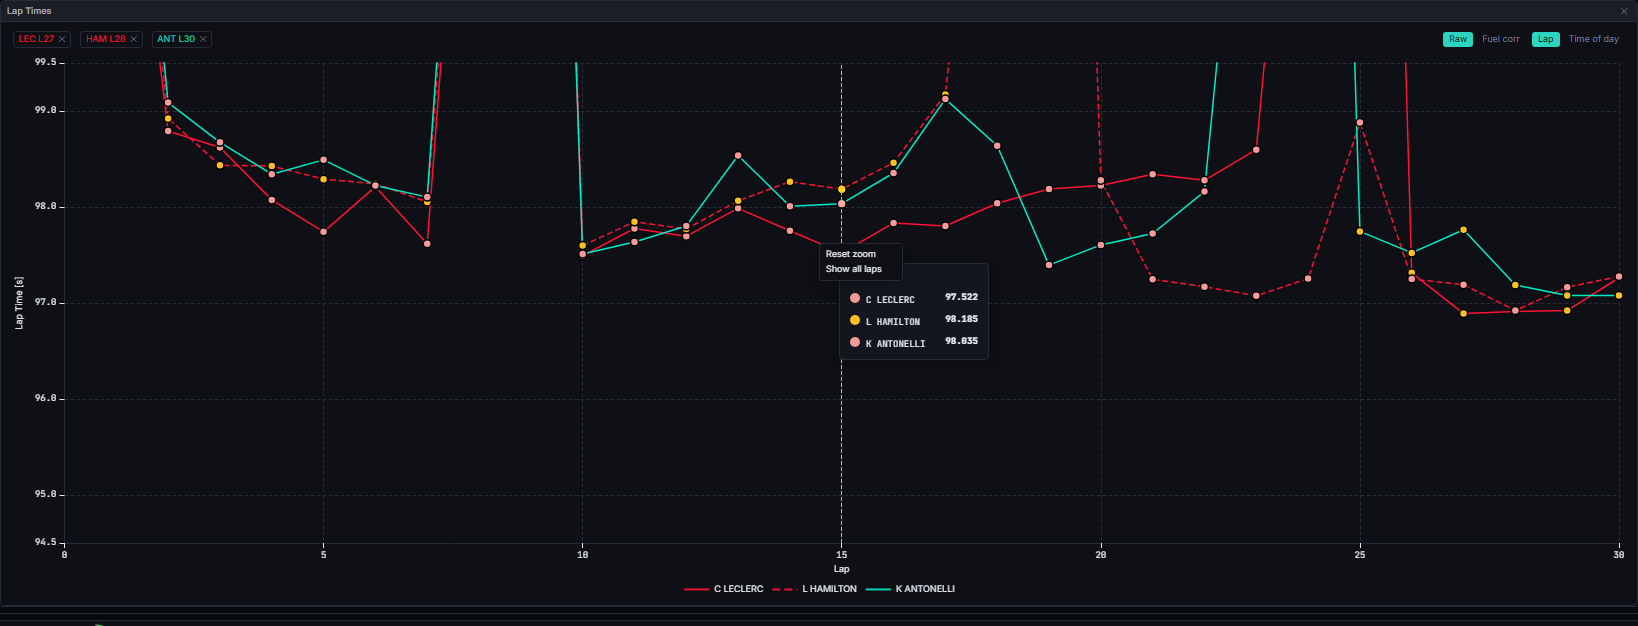Click the Lap Time [s] y-axis title

19,303
